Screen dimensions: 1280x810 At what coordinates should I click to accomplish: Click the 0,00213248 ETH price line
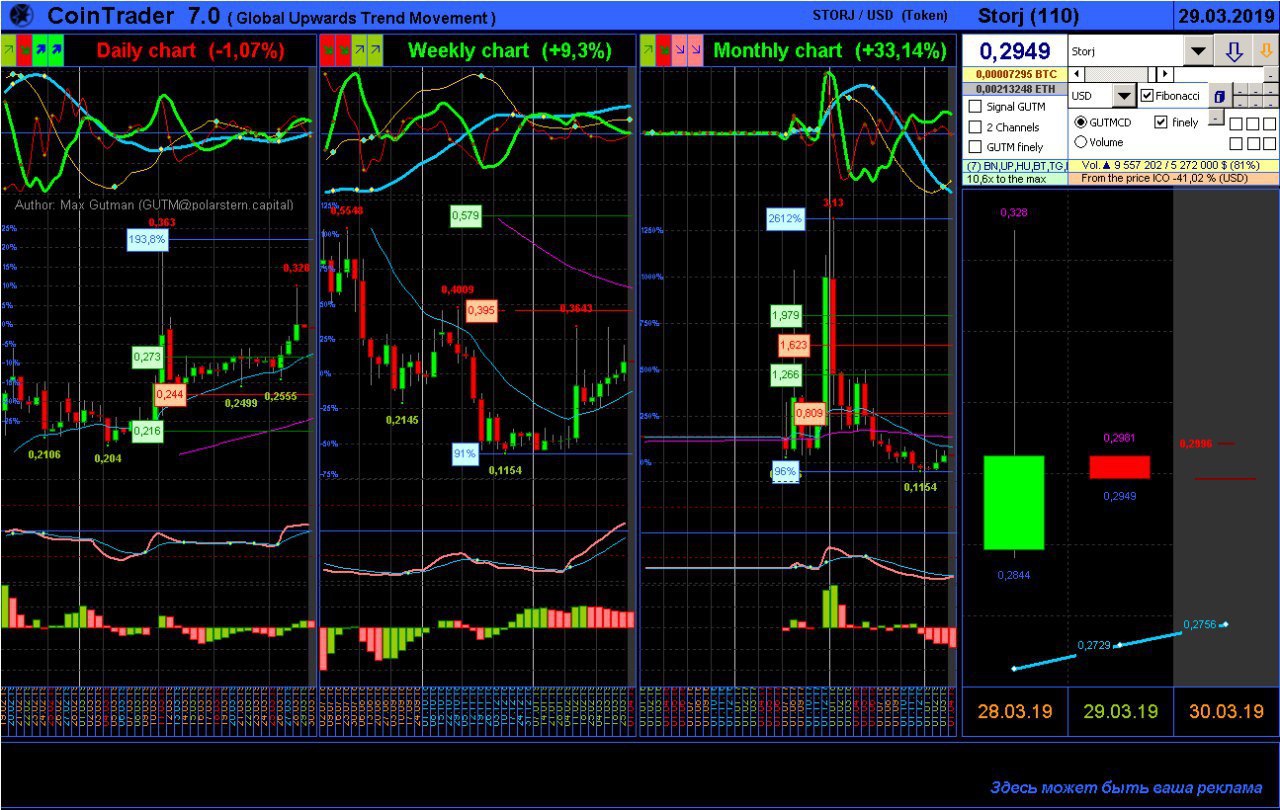tap(1014, 89)
